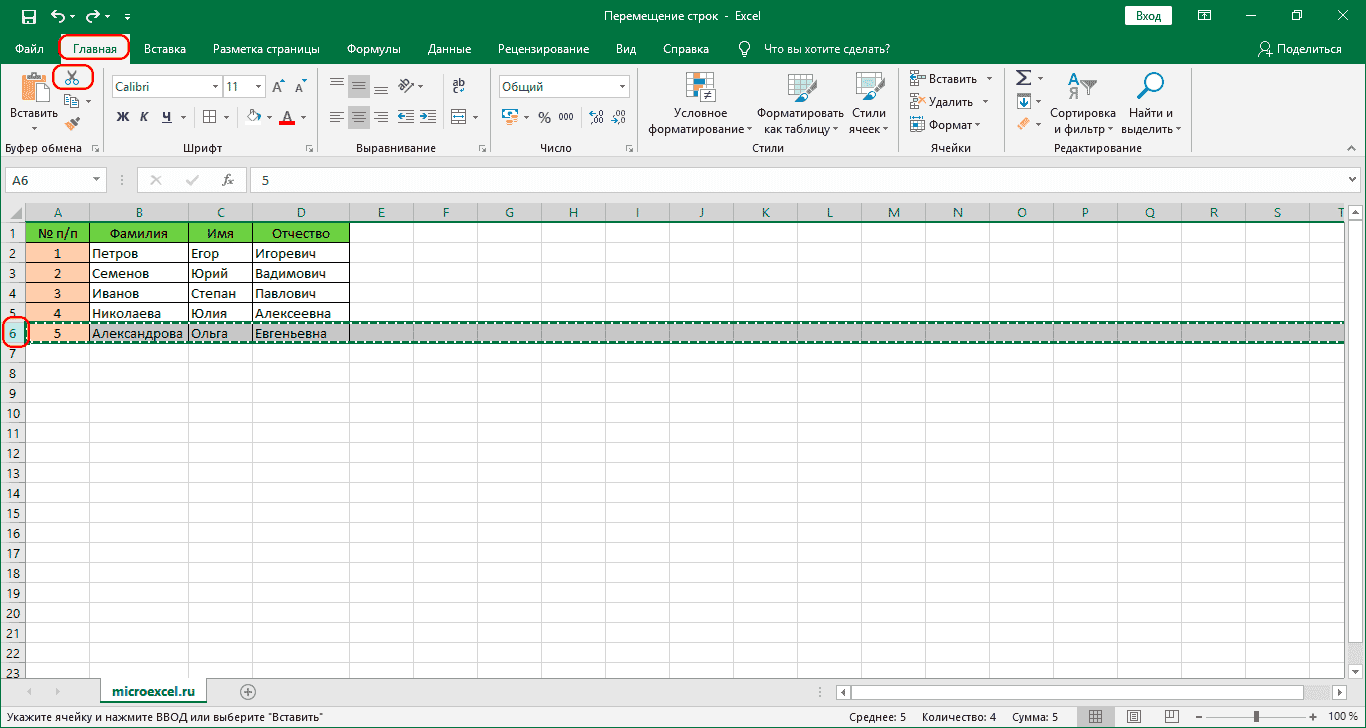The image size is (1366, 728).
Task: Click the AutoSum sigma icon
Action: pyautogui.click(x=1023, y=78)
